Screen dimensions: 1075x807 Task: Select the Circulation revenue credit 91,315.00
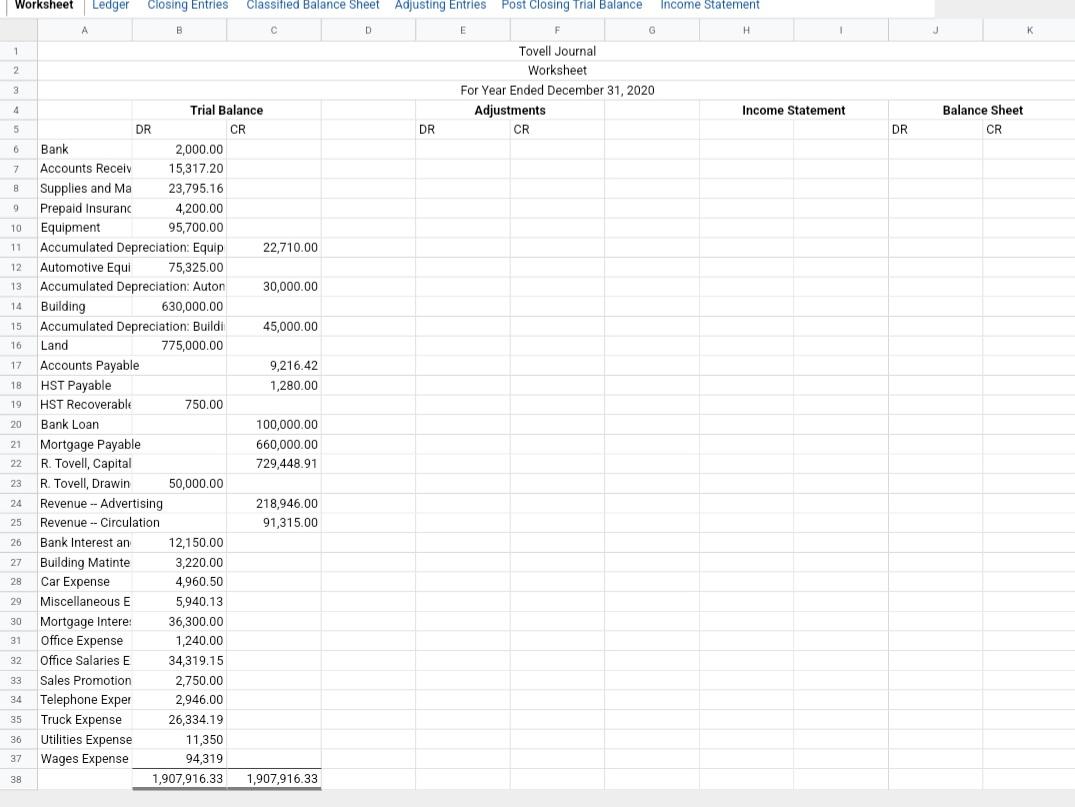274,523
